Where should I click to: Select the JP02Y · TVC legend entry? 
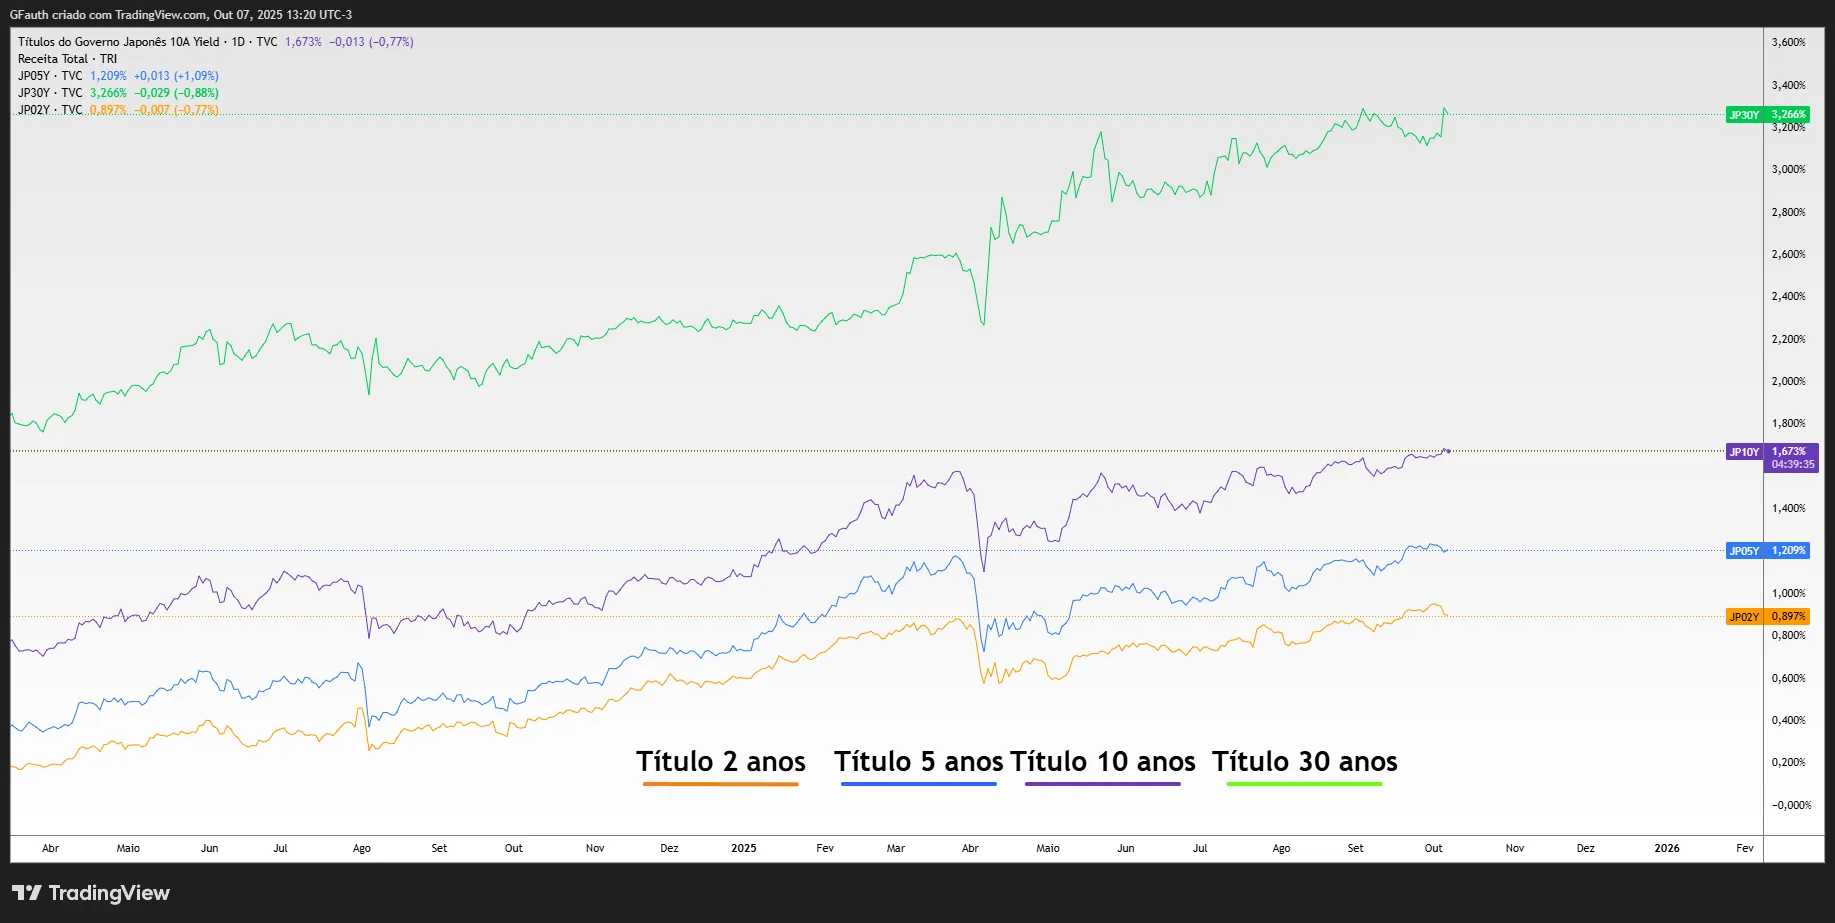[50, 110]
